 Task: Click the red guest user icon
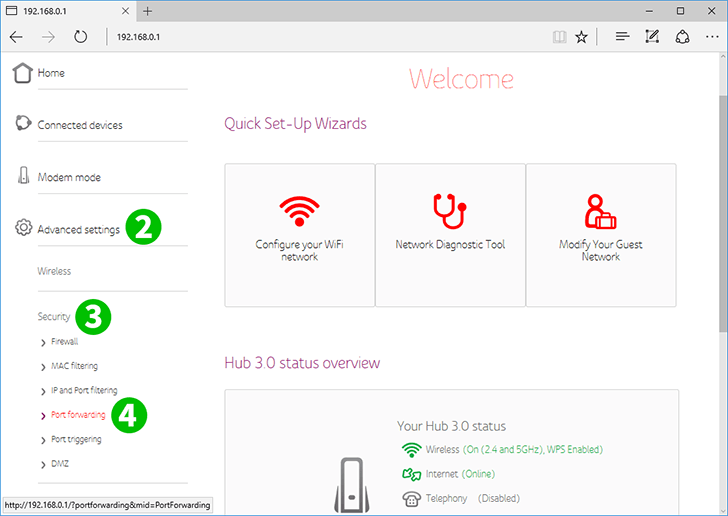tap(600, 212)
